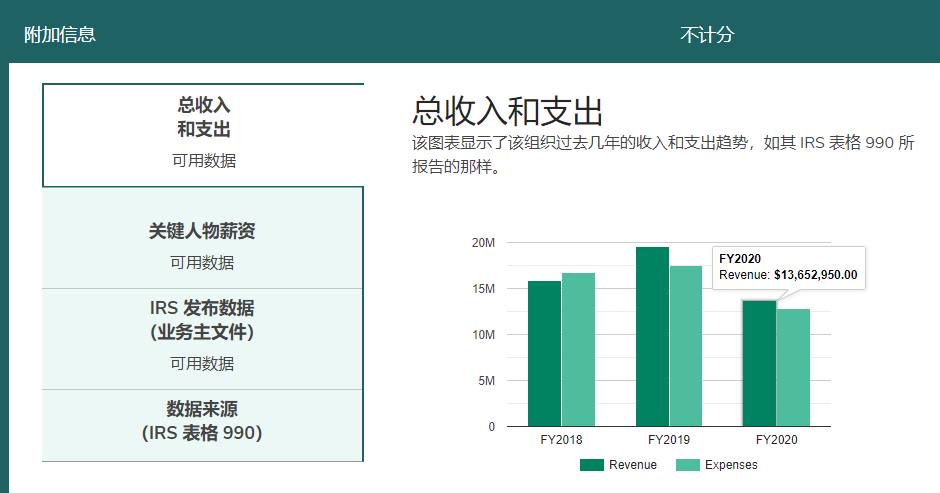Click the 附加信息 header title
Screen dimensions: 940x493
60,35
